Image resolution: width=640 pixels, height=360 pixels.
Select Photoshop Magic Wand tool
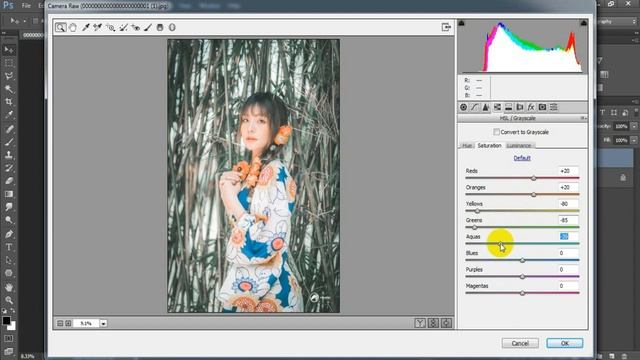(9, 89)
